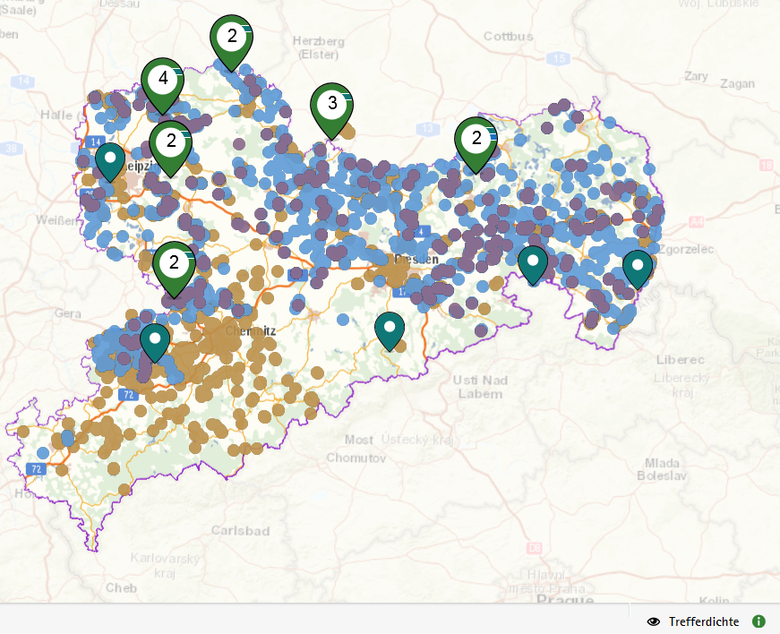
Task: Select teal pin west of Leipzig
Action: [x=110, y=160]
